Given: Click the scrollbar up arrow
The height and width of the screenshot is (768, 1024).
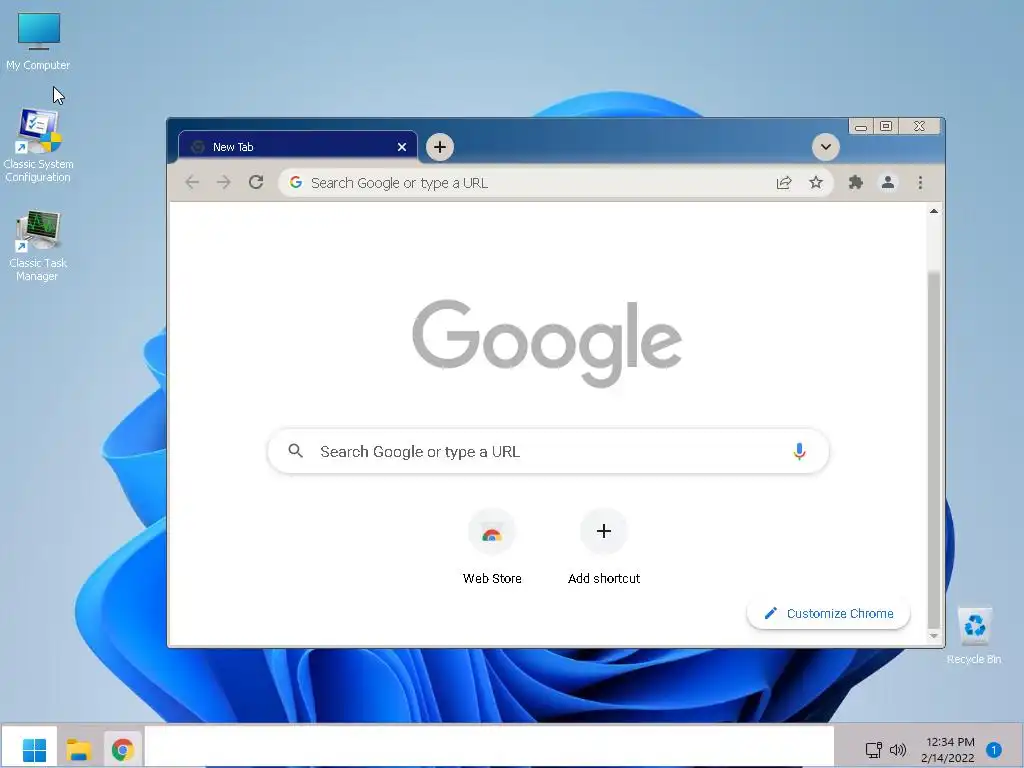Looking at the screenshot, I should coord(934,211).
